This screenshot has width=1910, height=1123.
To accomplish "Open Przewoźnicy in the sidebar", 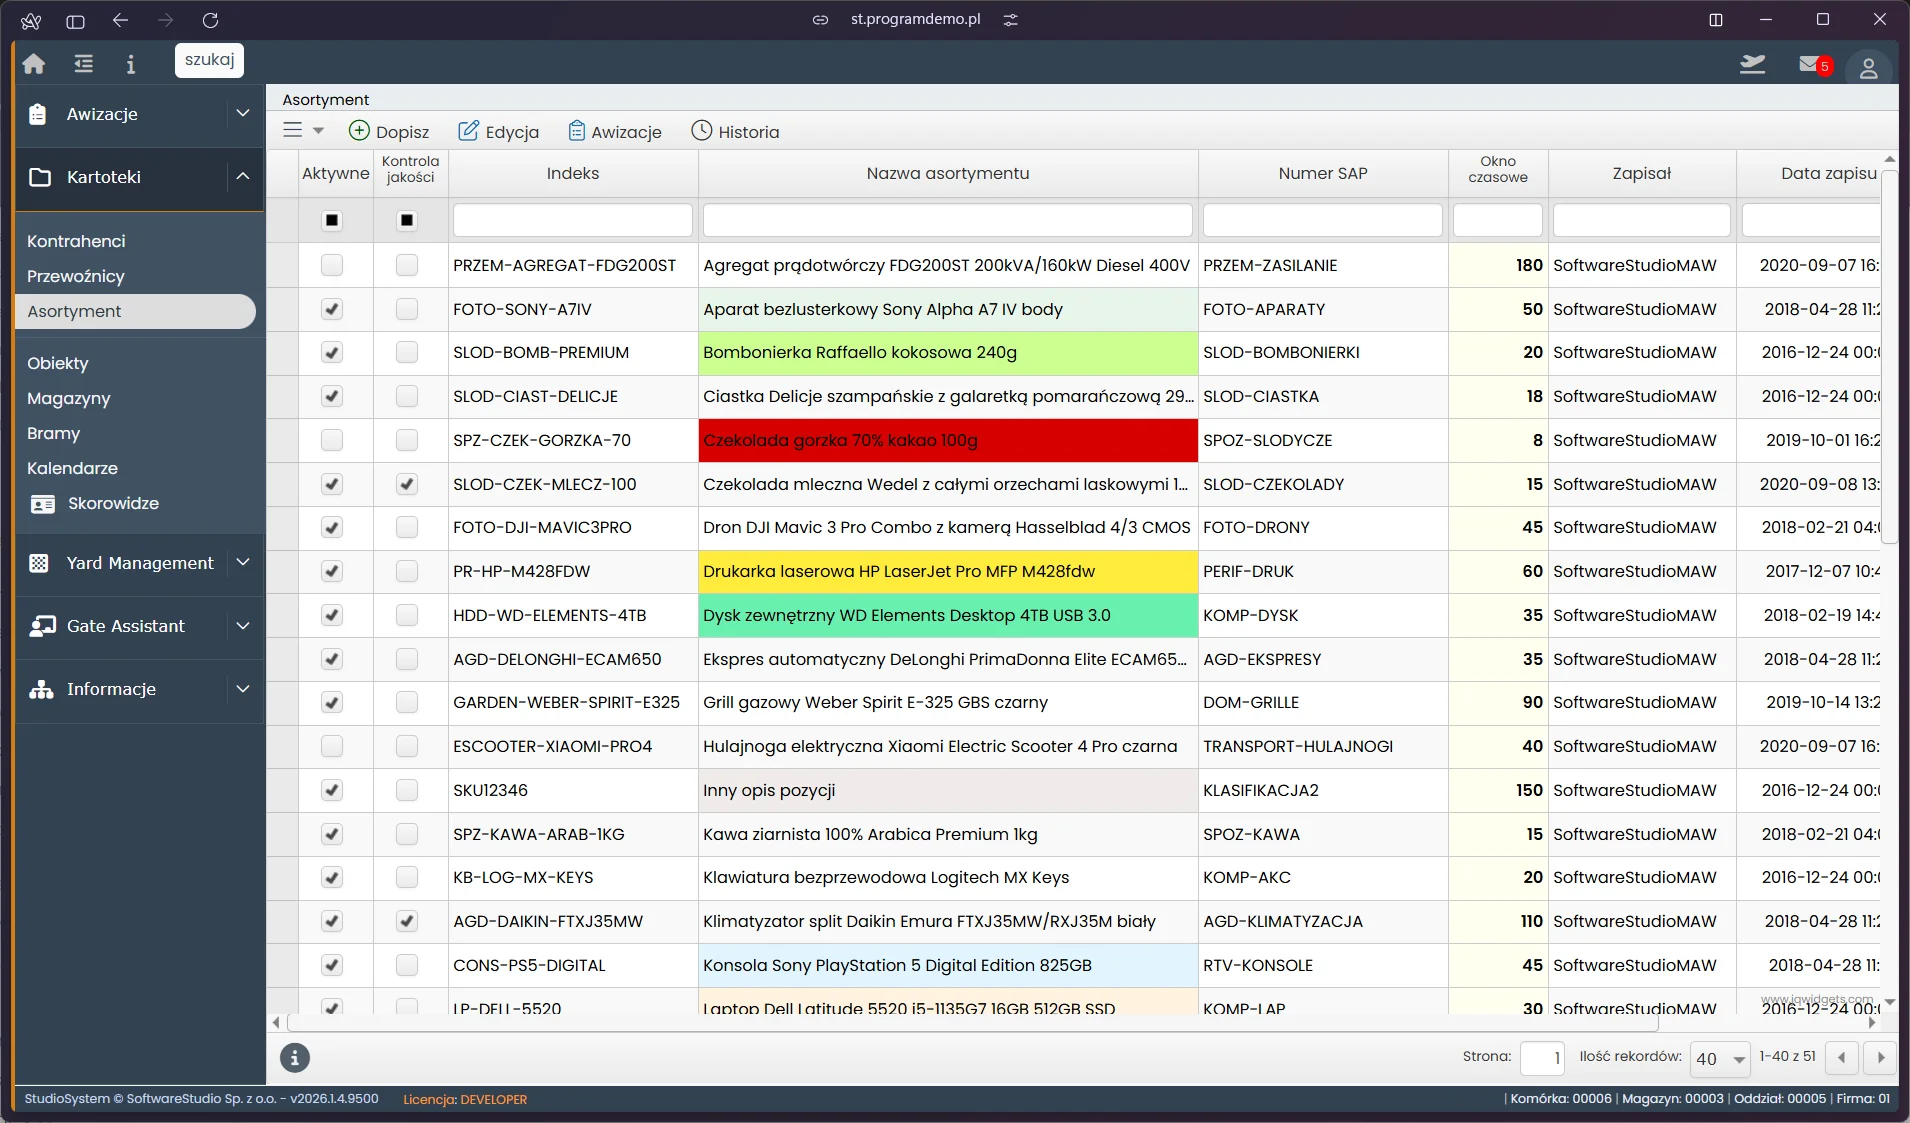I will pyautogui.click(x=76, y=276).
